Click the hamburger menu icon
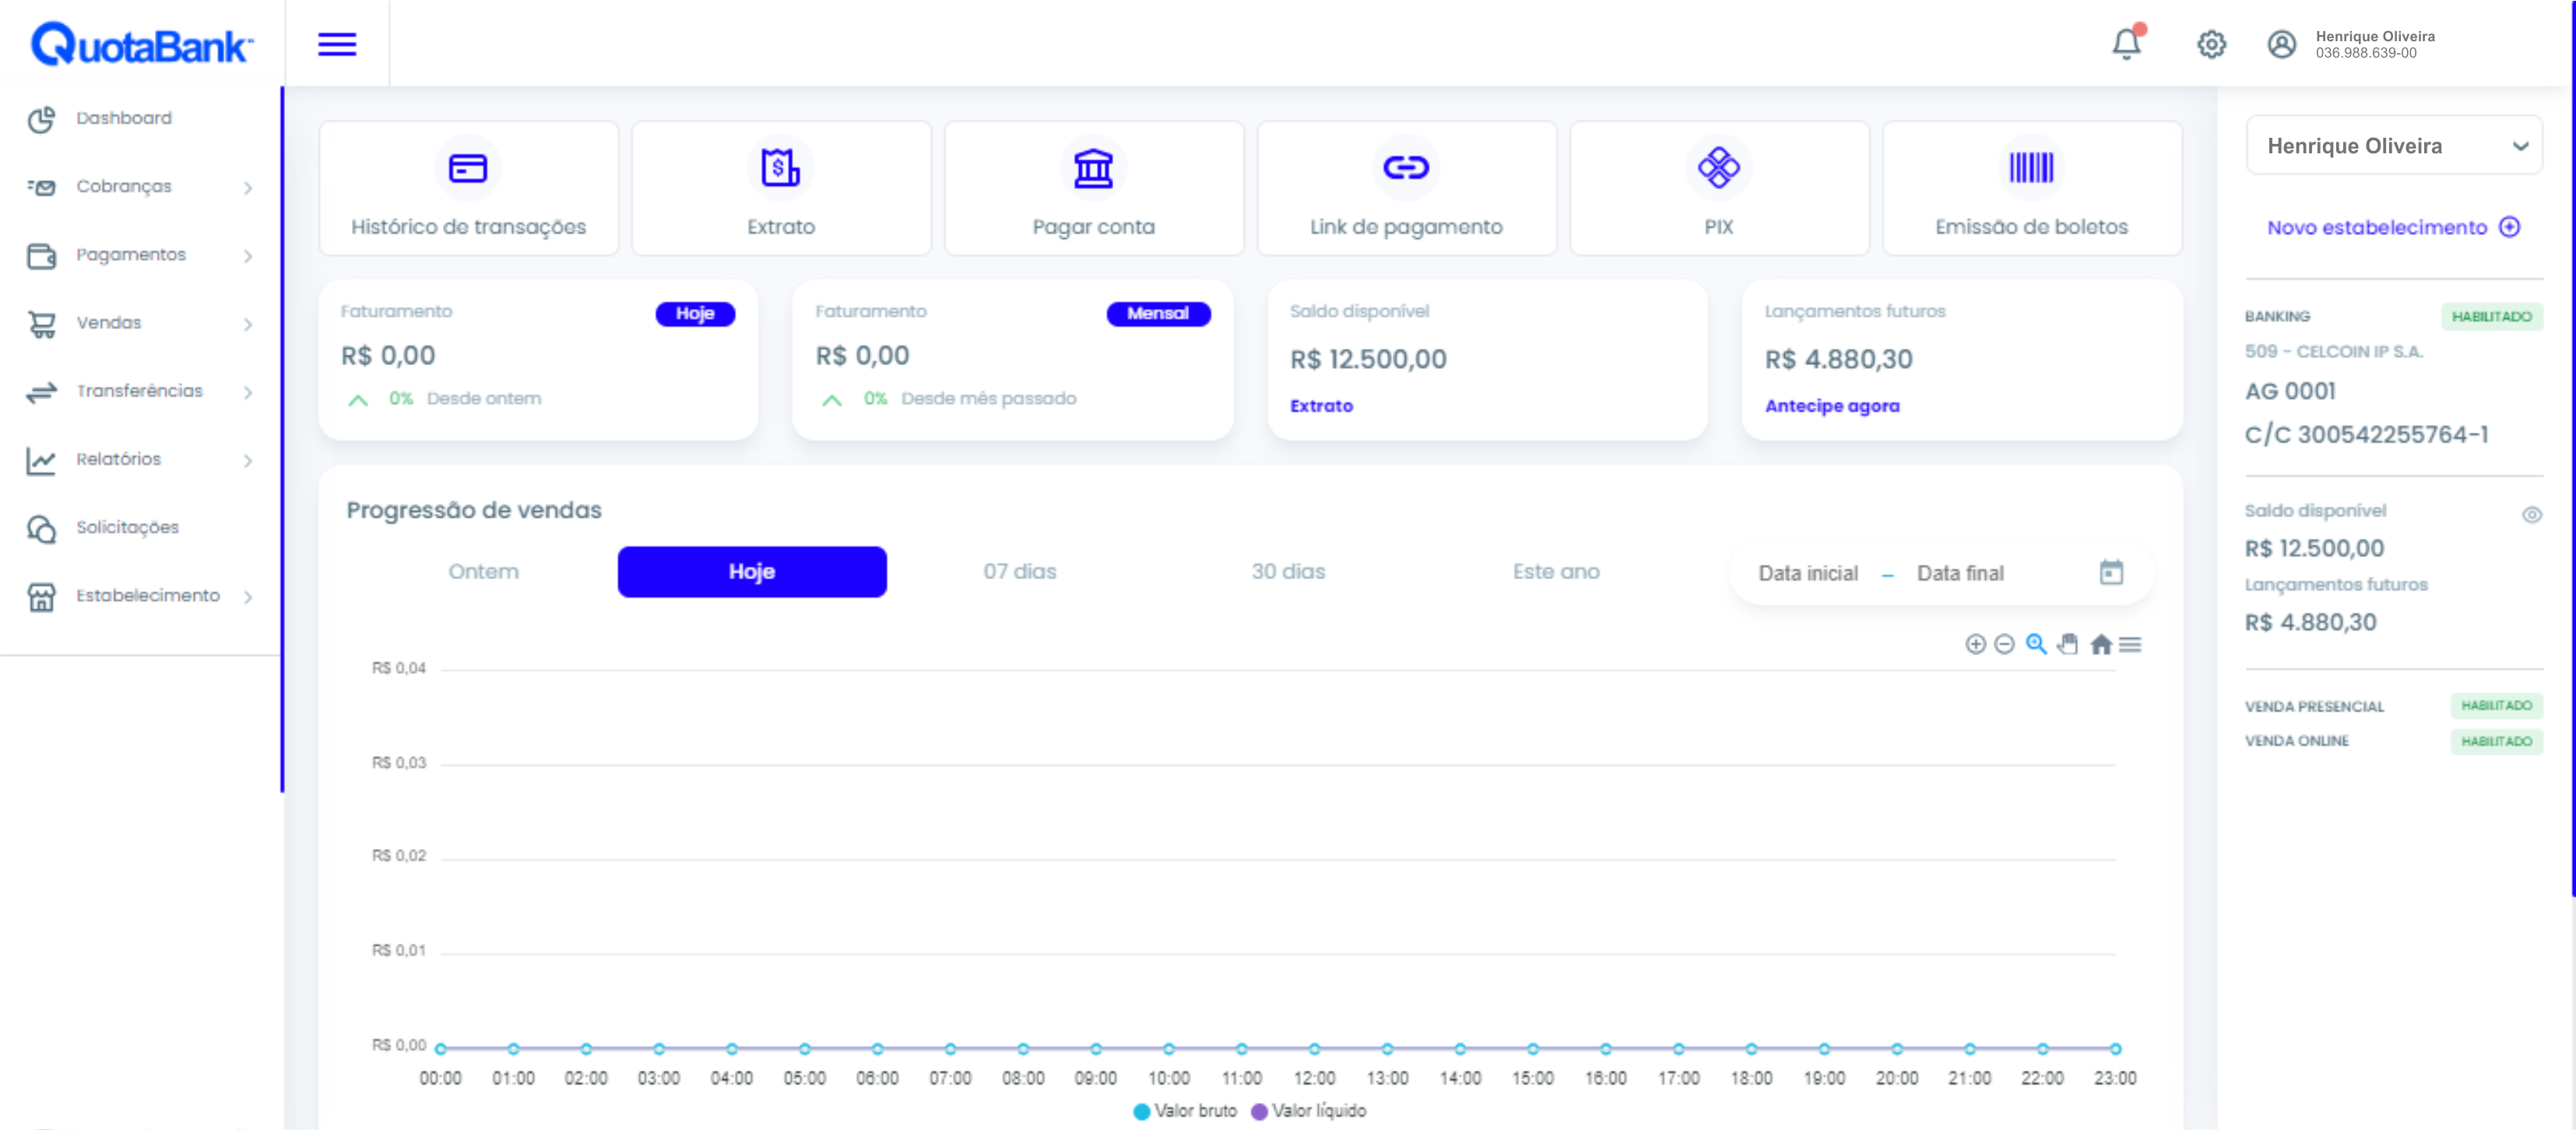This screenshot has height=1130, width=2576. (337, 44)
